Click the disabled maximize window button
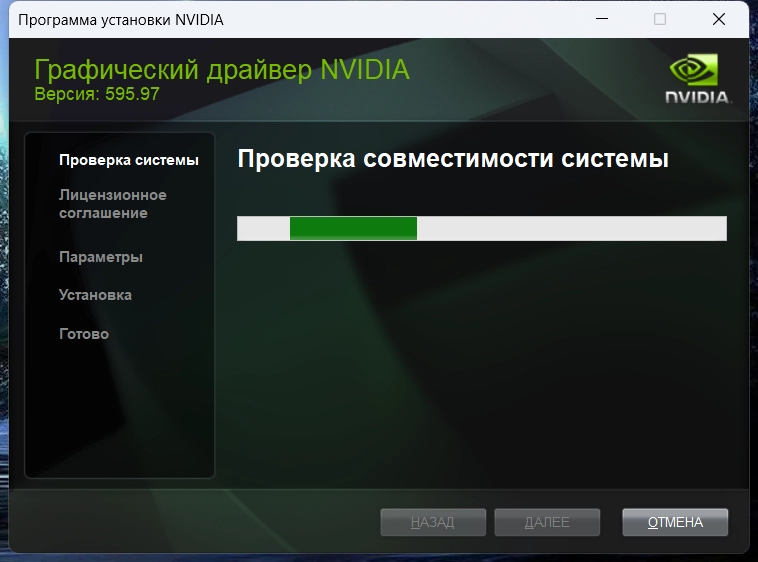 tap(660, 19)
